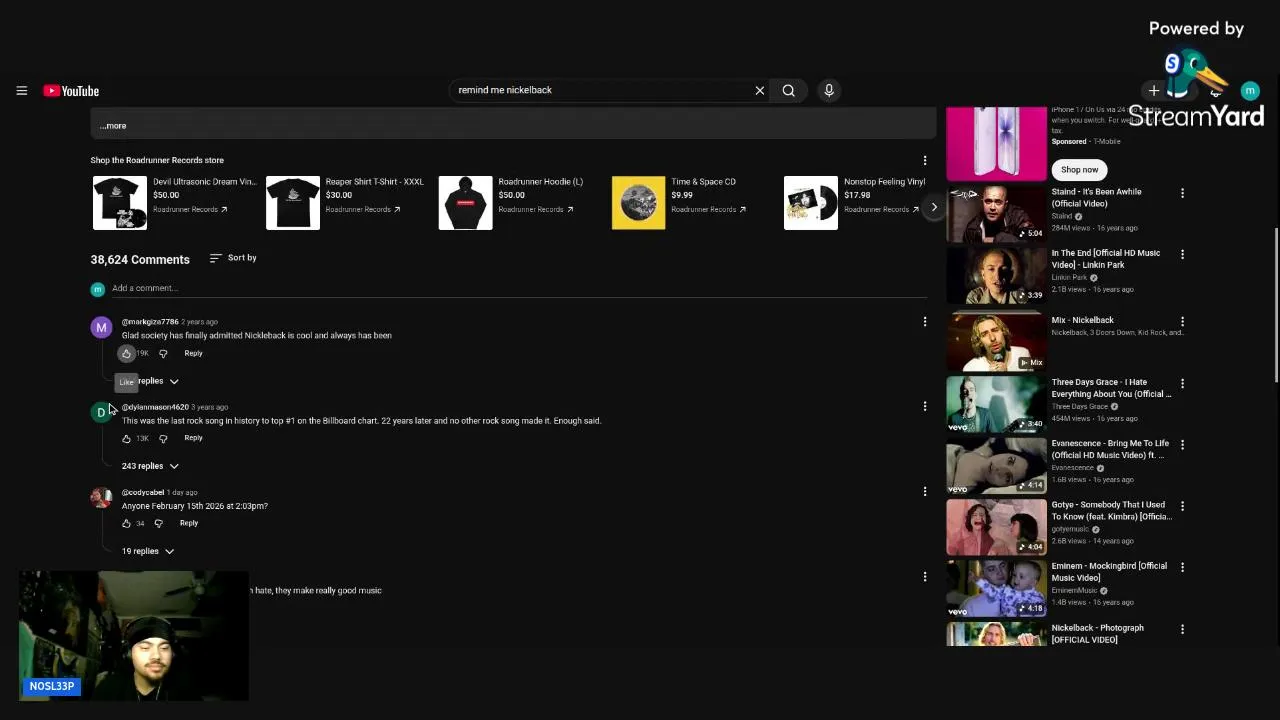Click the Shop now ad button
Viewport: 1280px width, 720px height.
[1079, 170]
